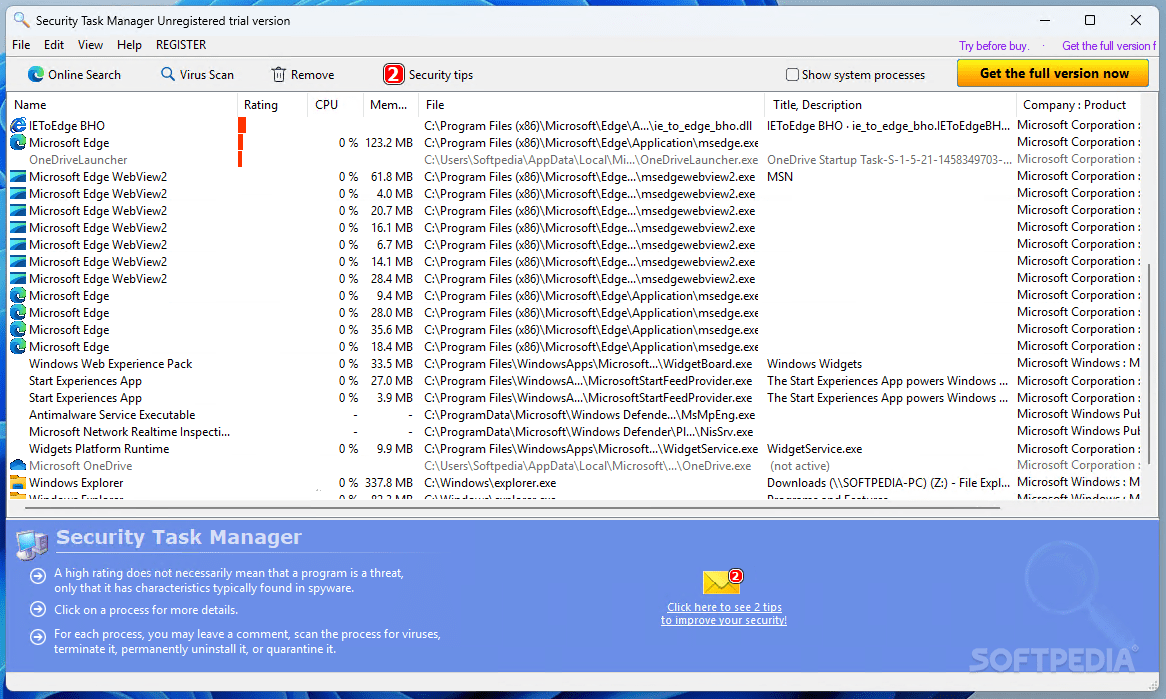
Task: Open the File menu
Action: click(21, 45)
